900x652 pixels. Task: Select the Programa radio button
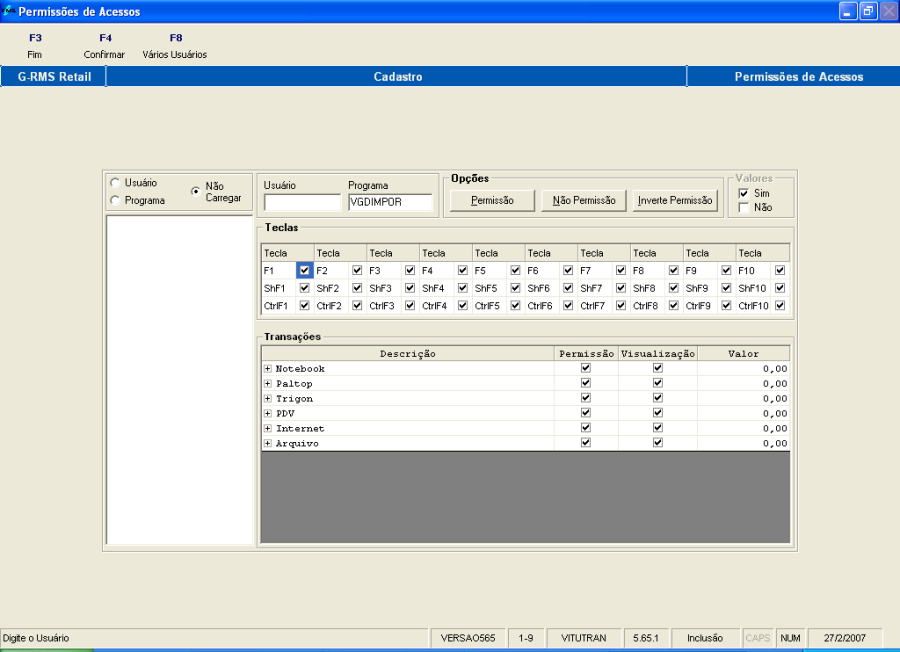(116, 201)
